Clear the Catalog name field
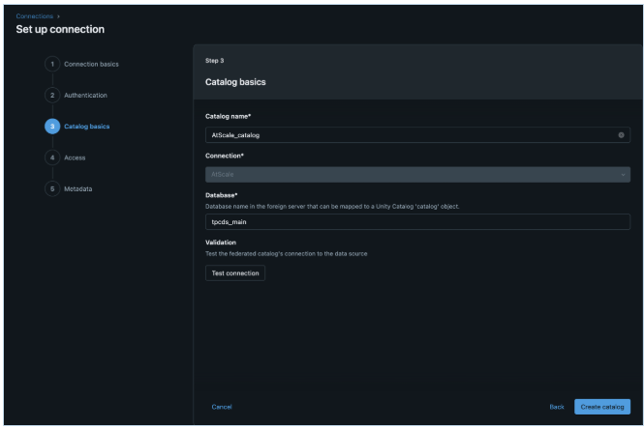 coord(621,135)
